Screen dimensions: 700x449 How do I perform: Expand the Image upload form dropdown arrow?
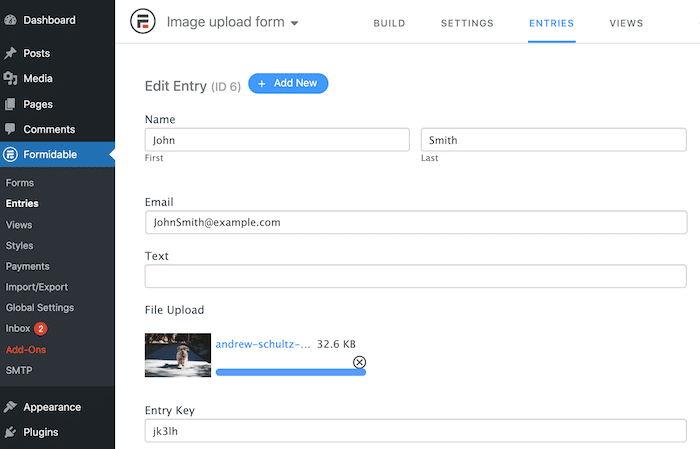(294, 23)
